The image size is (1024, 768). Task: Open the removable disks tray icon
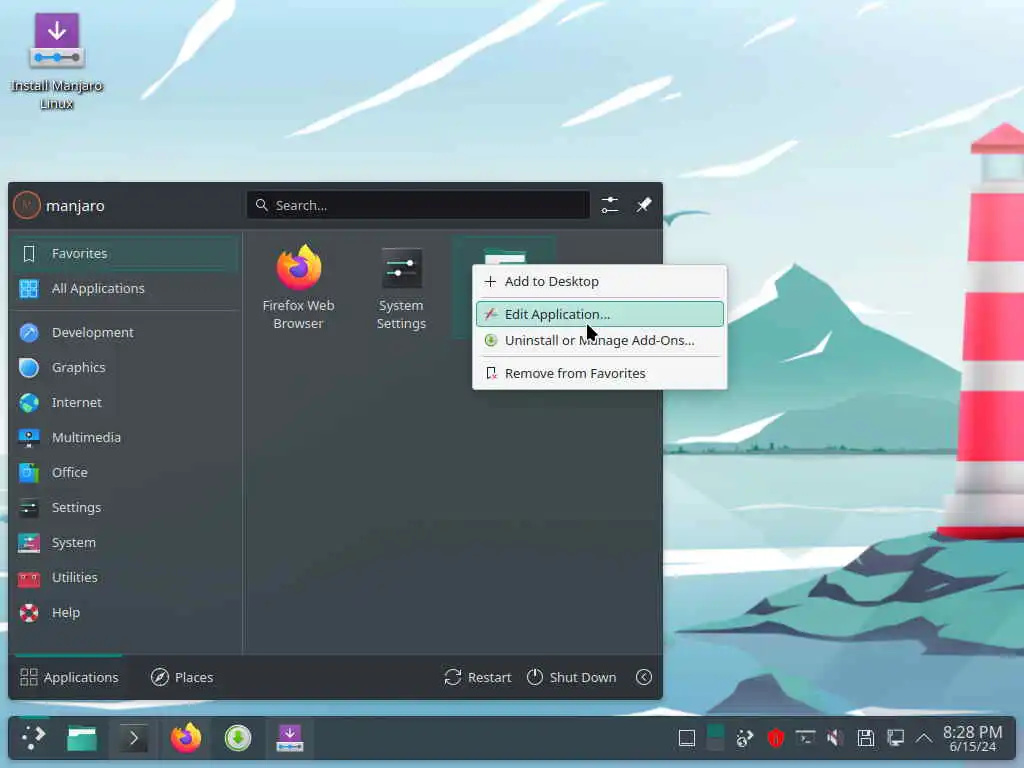[x=865, y=739]
